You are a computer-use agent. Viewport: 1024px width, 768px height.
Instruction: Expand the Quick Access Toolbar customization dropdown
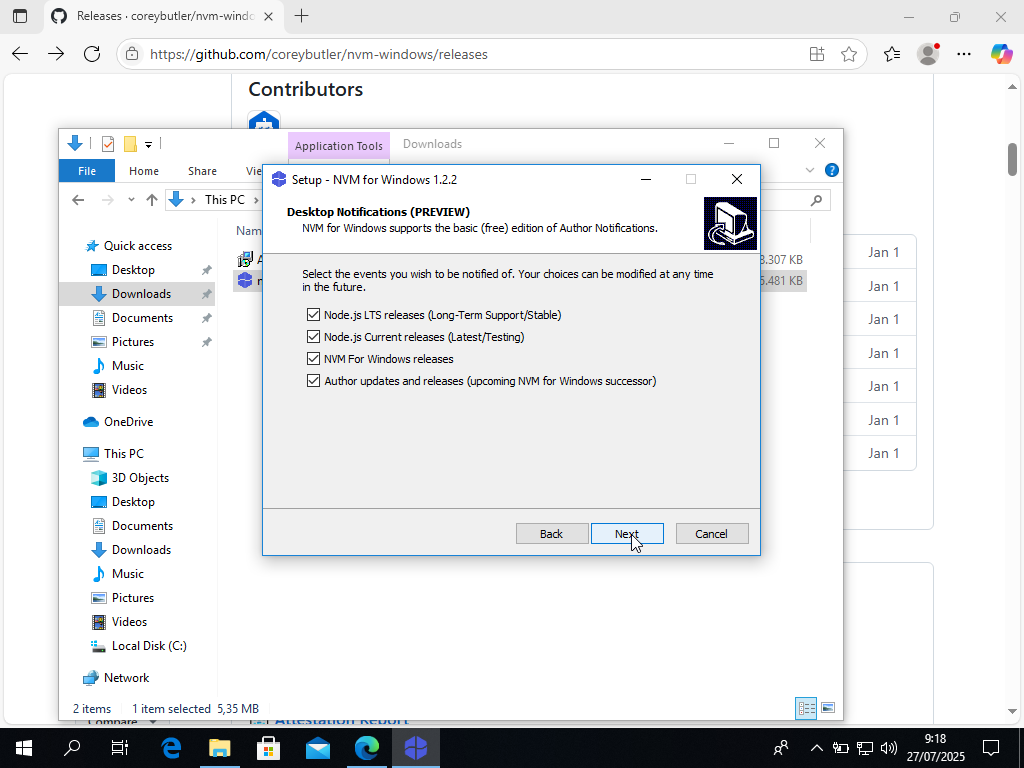pyautogui.click(x=148, y=143)
